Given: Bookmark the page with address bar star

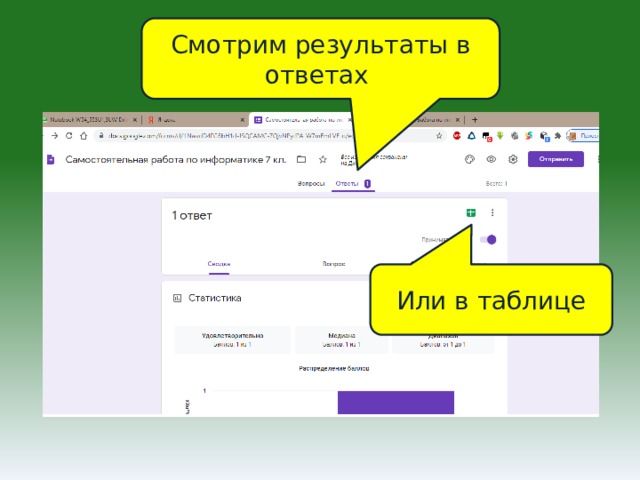Looking at the screenshot, I should click(x=439, y=136).
